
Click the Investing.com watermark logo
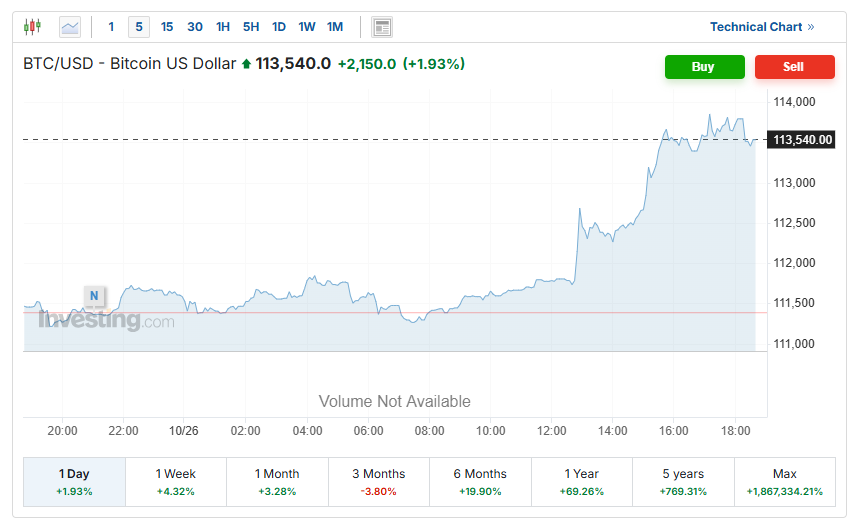tap(106, 321)
